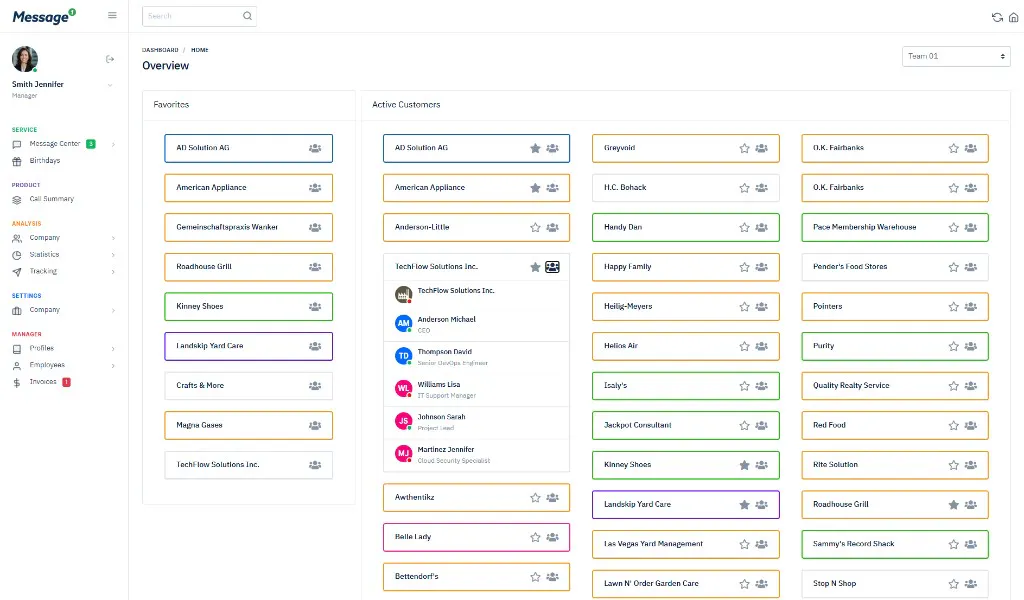The image size is (1024, 600).
Task: Click the Message logo
Action: pos(44,16)
